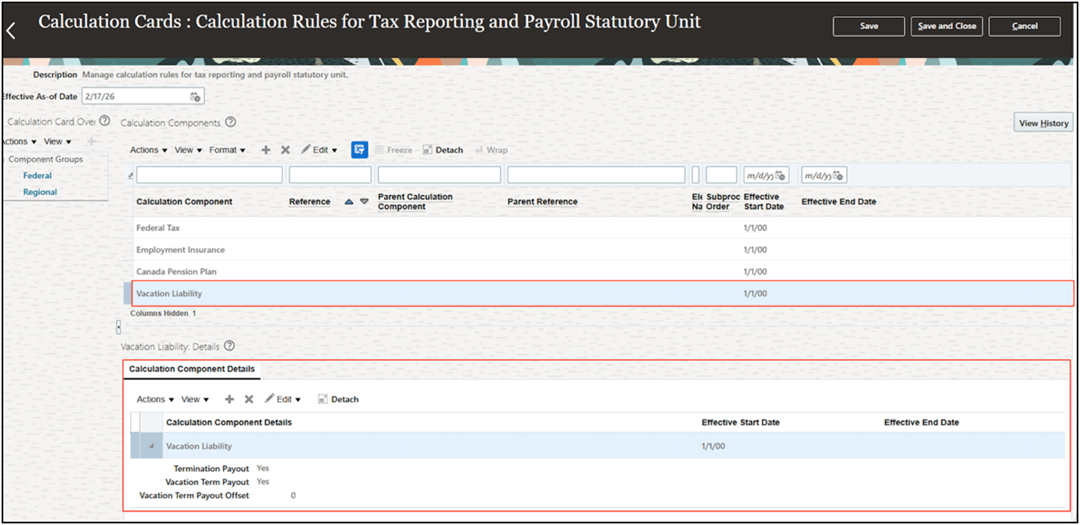Click the add plus icon in Calculation Component Details
The height and width of the screenshot is (525, 1080).
coord(229,399)
